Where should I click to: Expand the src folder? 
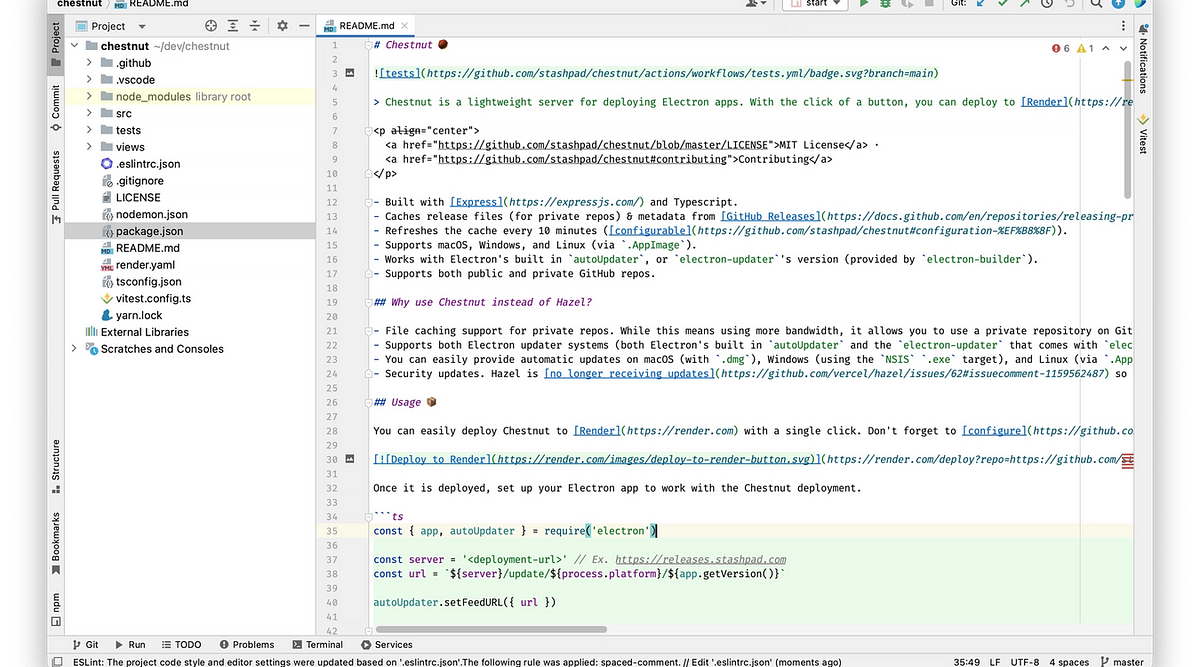click(x=88, y=113)
